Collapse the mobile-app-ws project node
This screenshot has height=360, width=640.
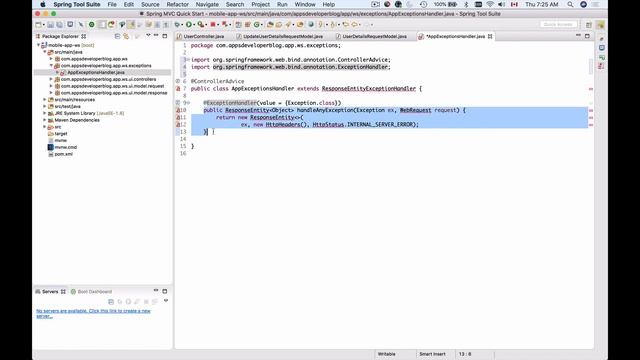pyautogui.click(x=39, y=45)
